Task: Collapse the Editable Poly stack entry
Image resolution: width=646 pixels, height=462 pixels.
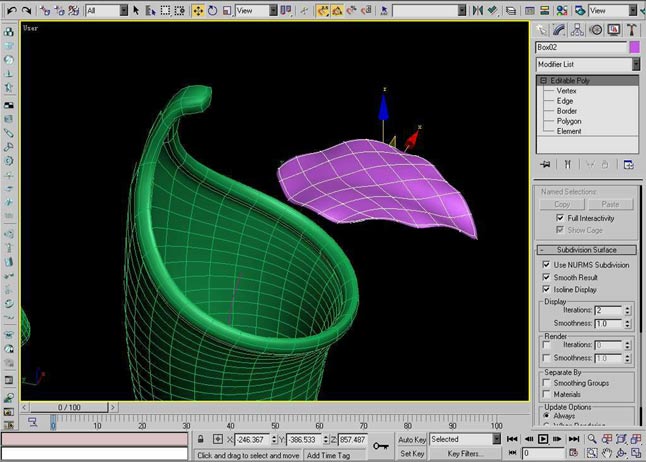Action: click(543, 81)
